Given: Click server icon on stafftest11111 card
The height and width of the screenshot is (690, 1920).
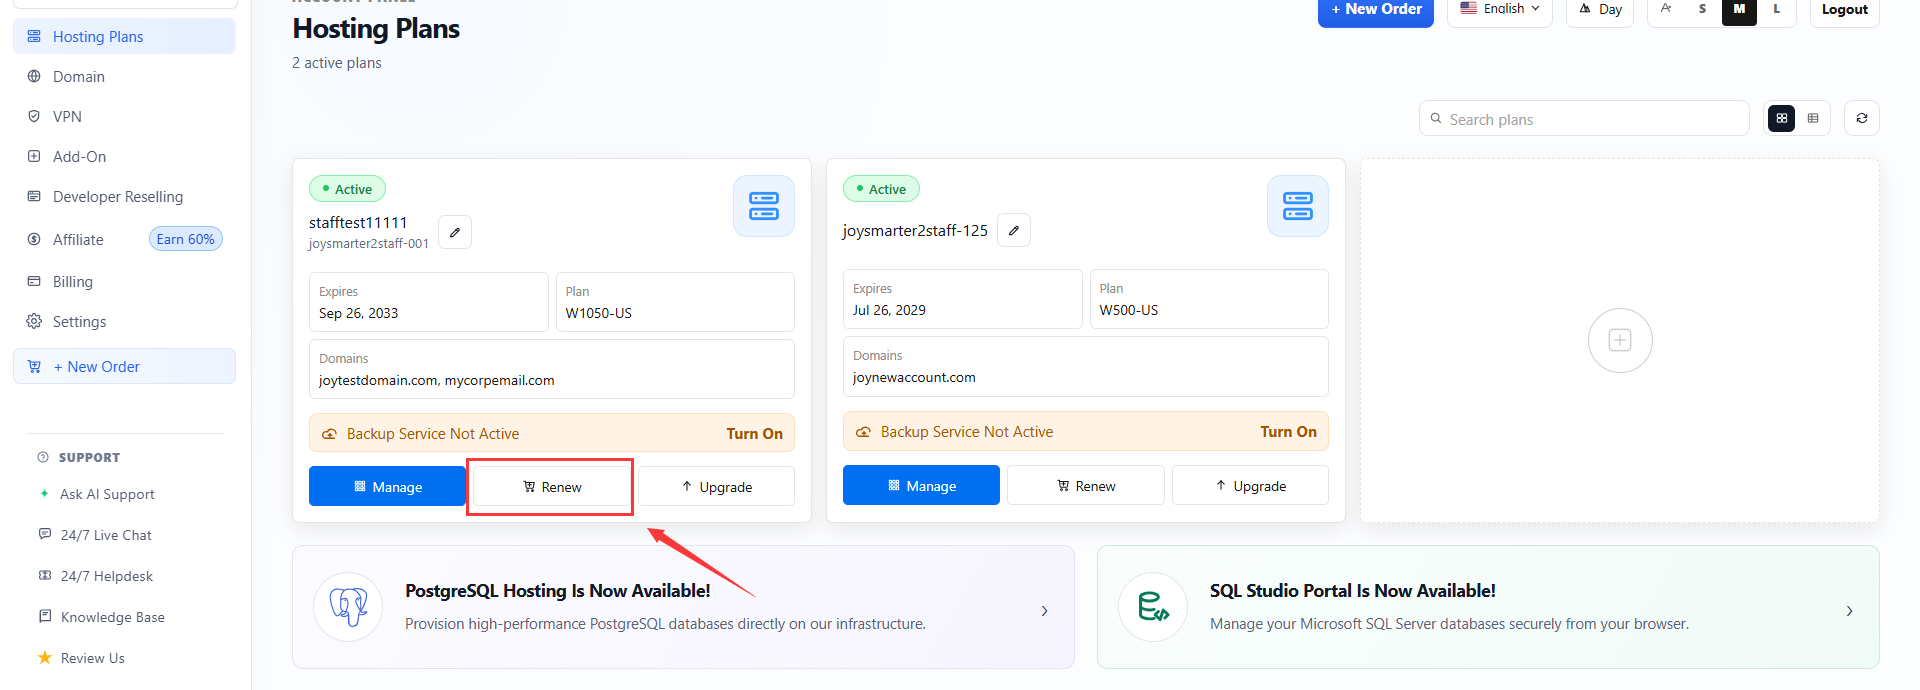Looking at the screenshot, I should (x=764, y=206).
